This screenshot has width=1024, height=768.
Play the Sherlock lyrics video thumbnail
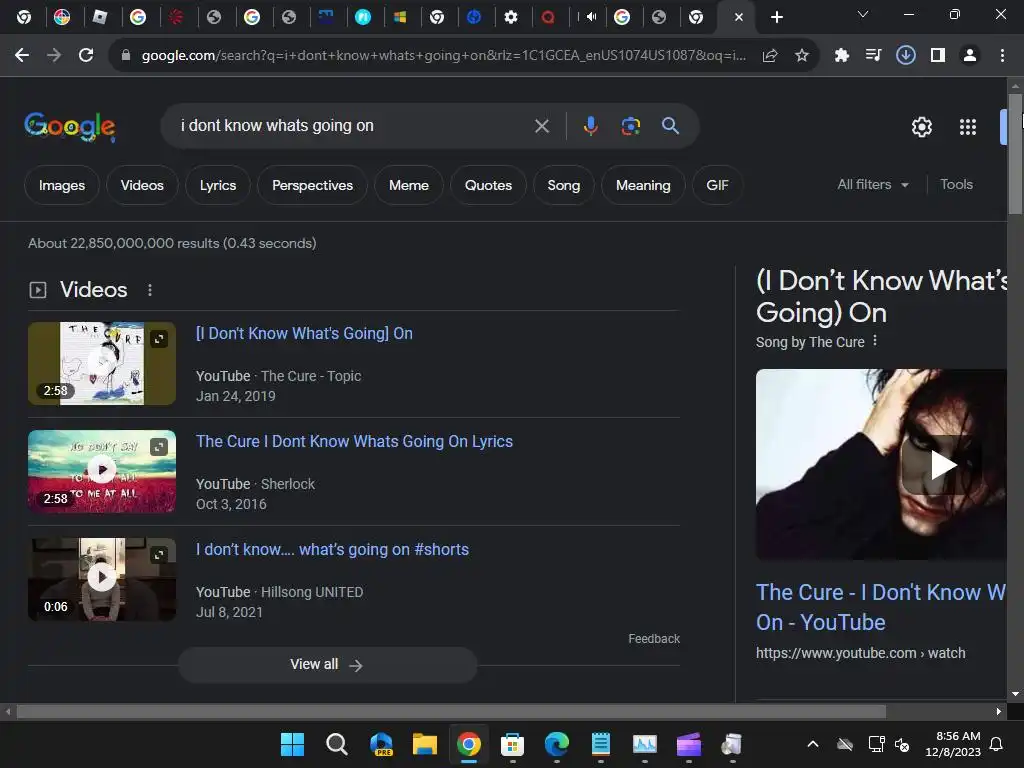click(102, 471)
